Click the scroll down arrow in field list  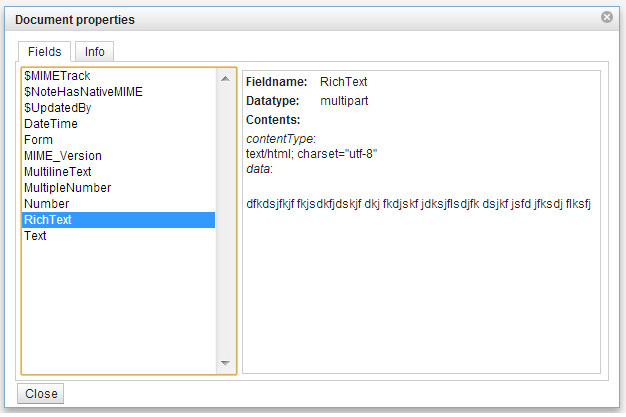225,363
